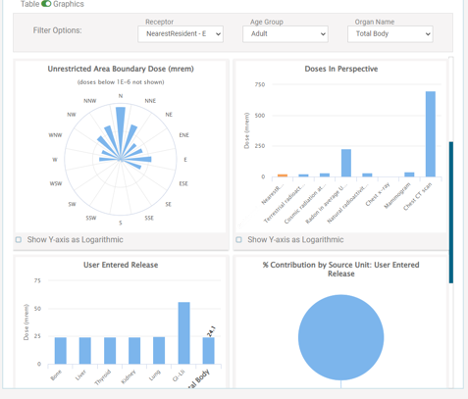This screenshot has width=468, height=399.
Task: Open the Organ Name dropdown
Action: point(390,34)
